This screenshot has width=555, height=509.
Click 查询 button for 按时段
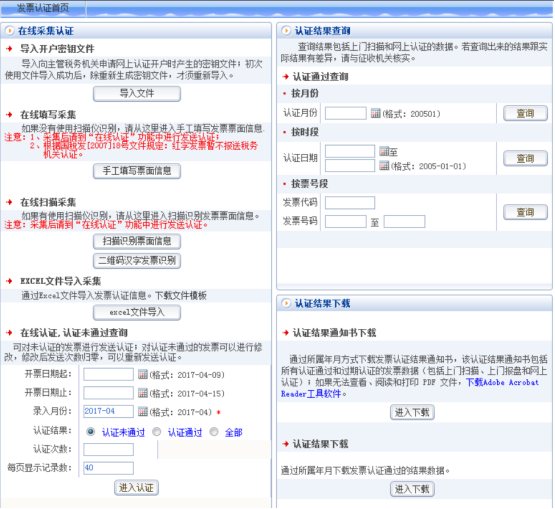525,158
